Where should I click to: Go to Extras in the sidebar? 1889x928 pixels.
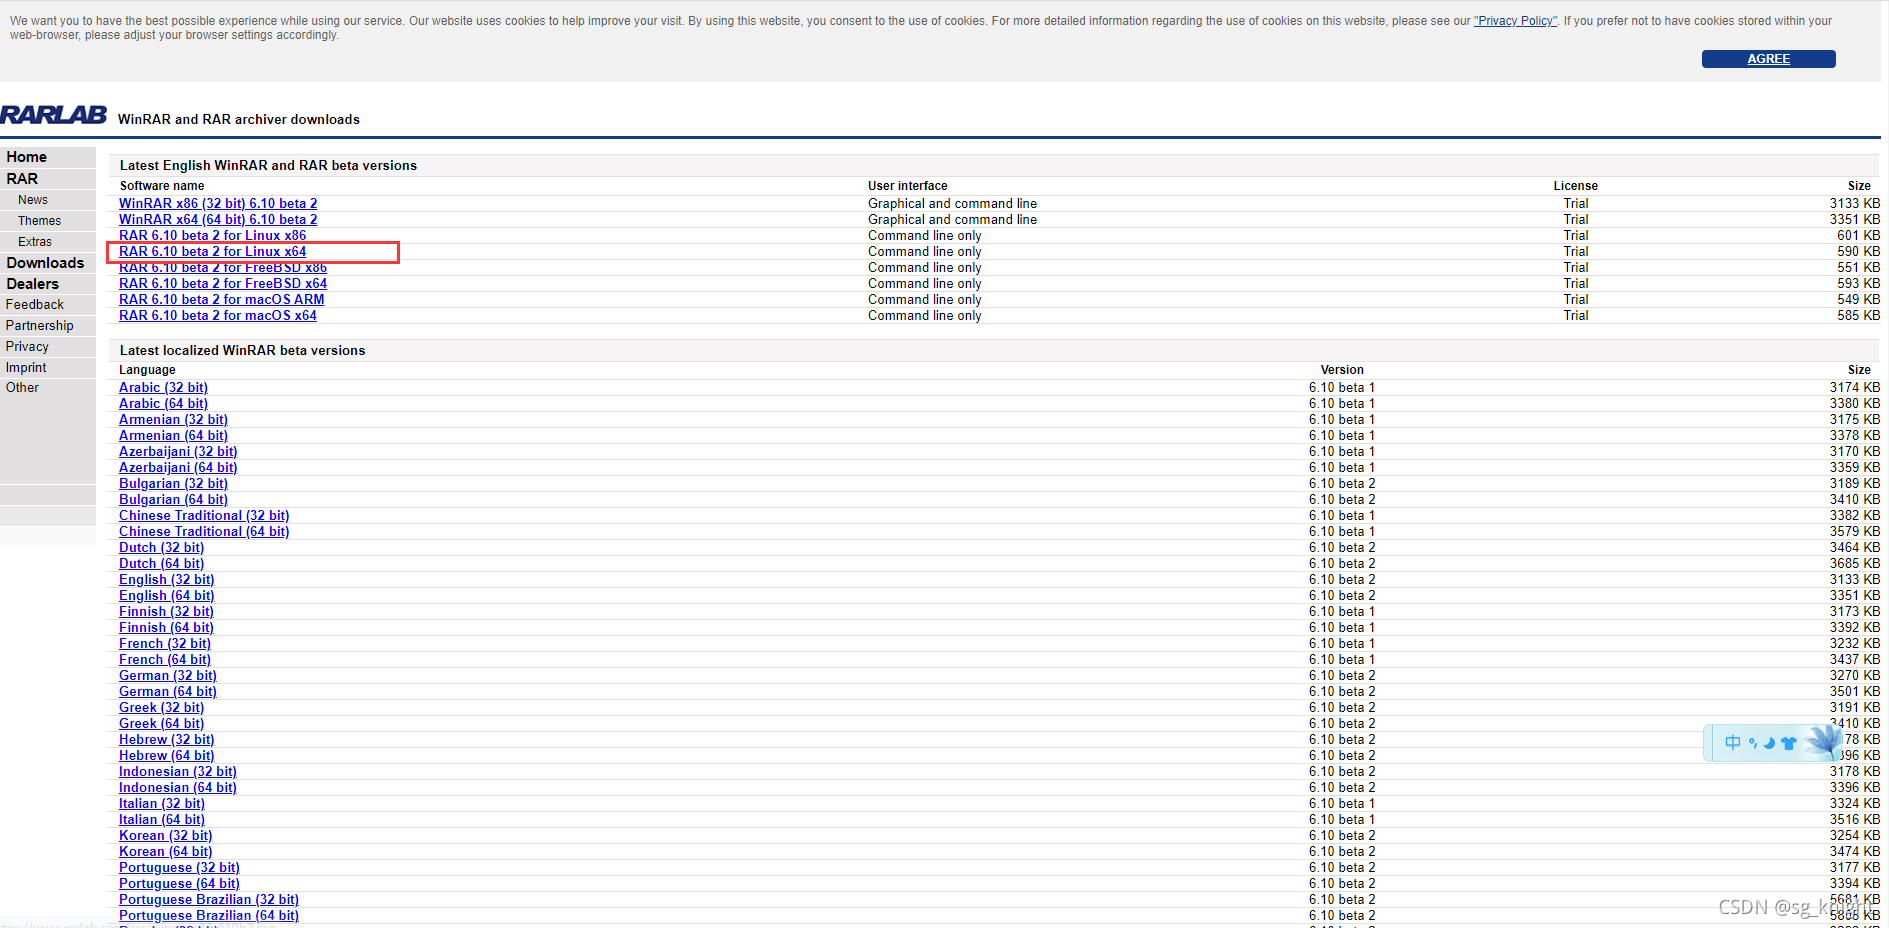[x=35, y=242]
